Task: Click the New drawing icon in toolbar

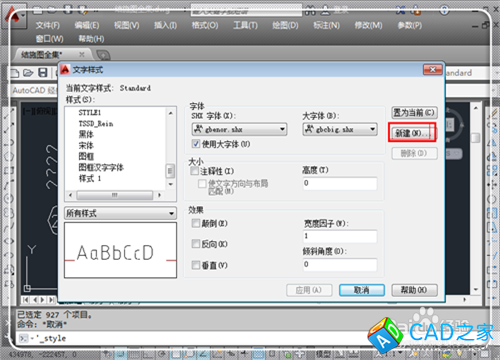Action: [14, 73]
